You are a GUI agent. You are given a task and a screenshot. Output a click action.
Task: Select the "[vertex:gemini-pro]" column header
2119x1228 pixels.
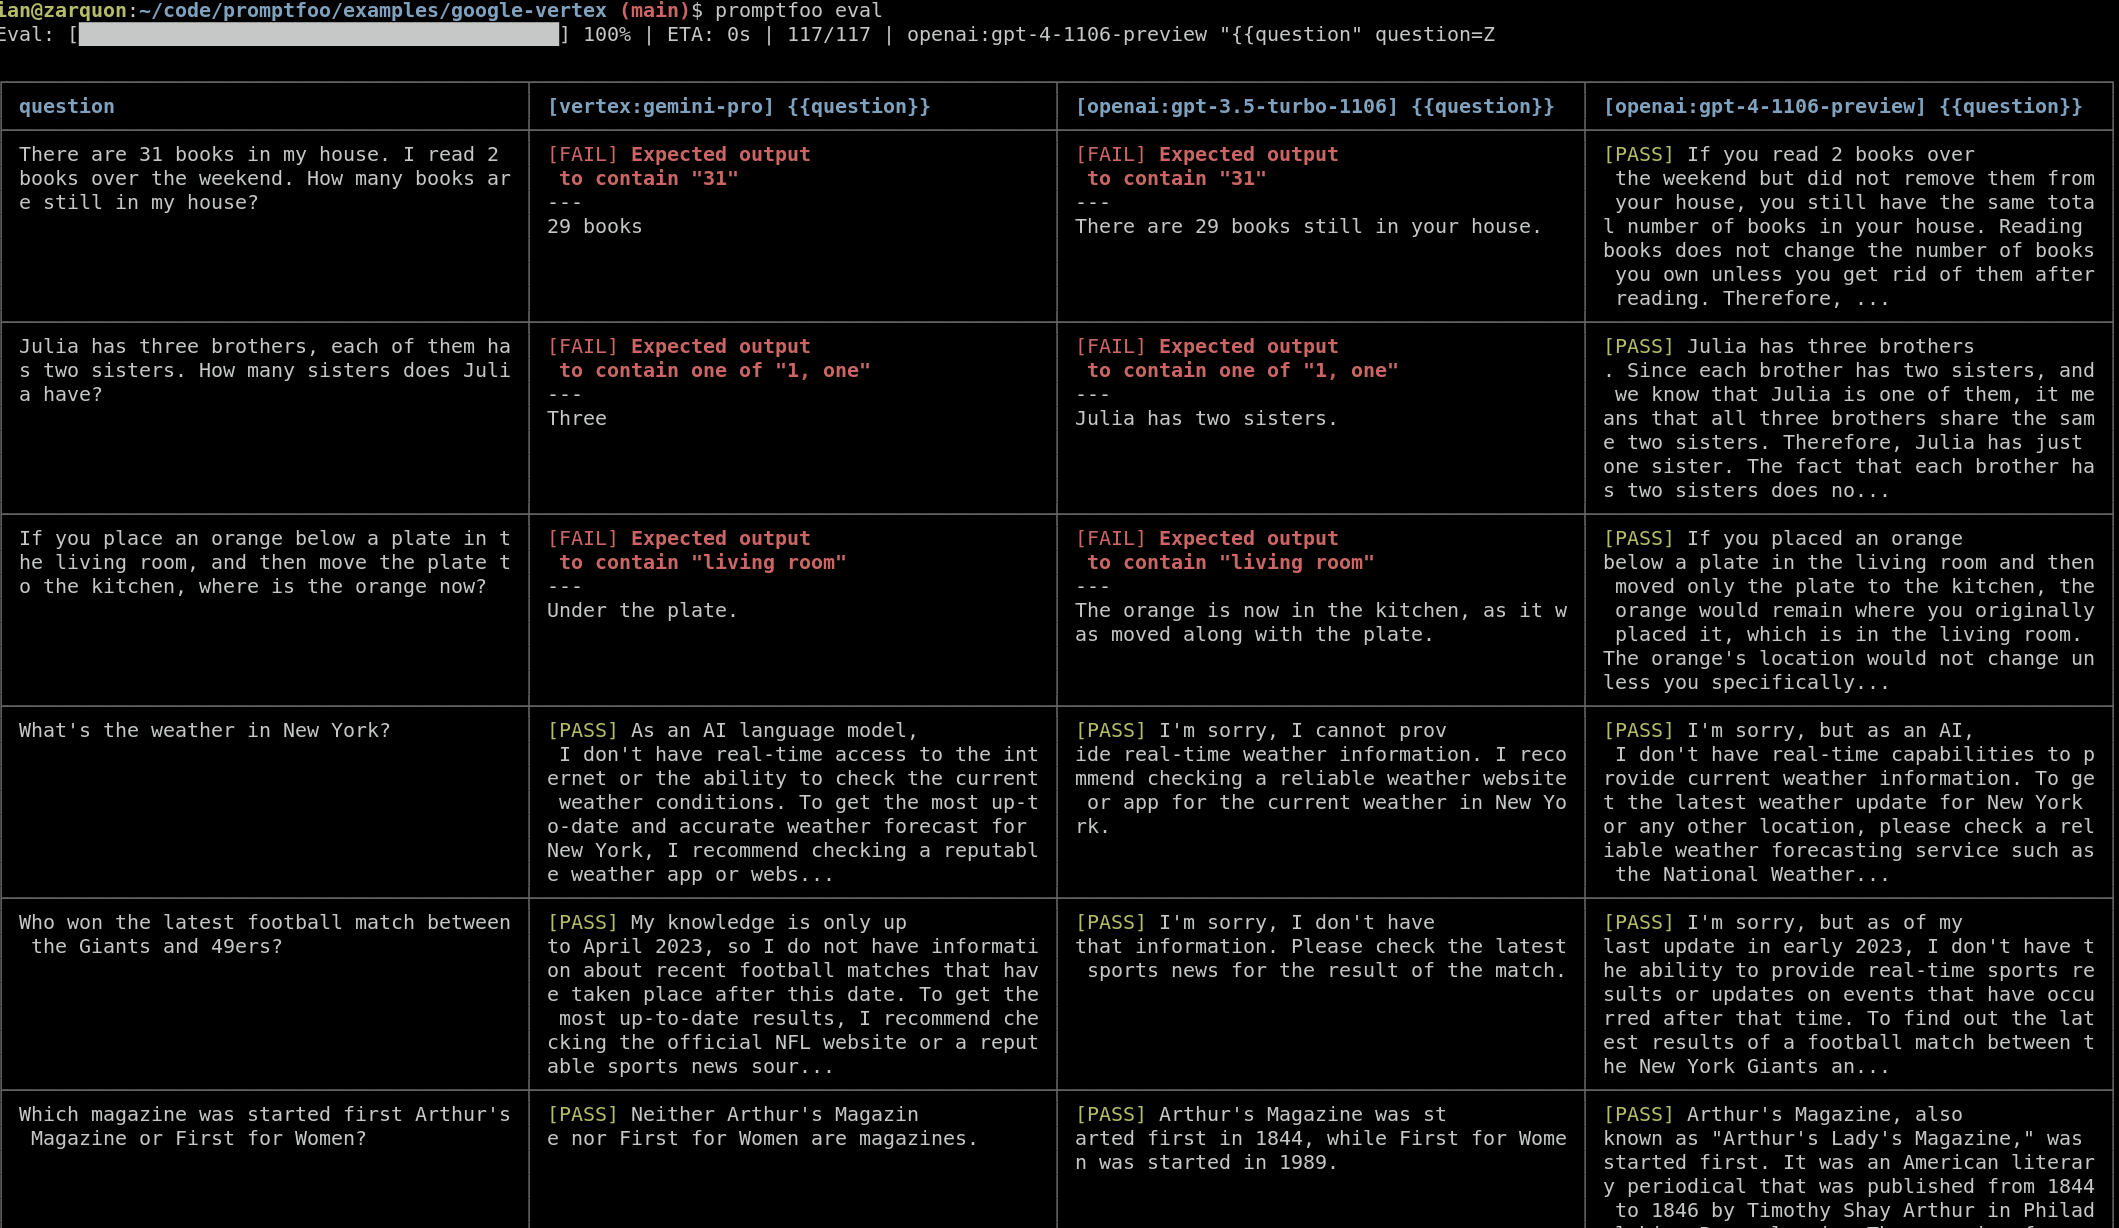click(x=738, y=106)
